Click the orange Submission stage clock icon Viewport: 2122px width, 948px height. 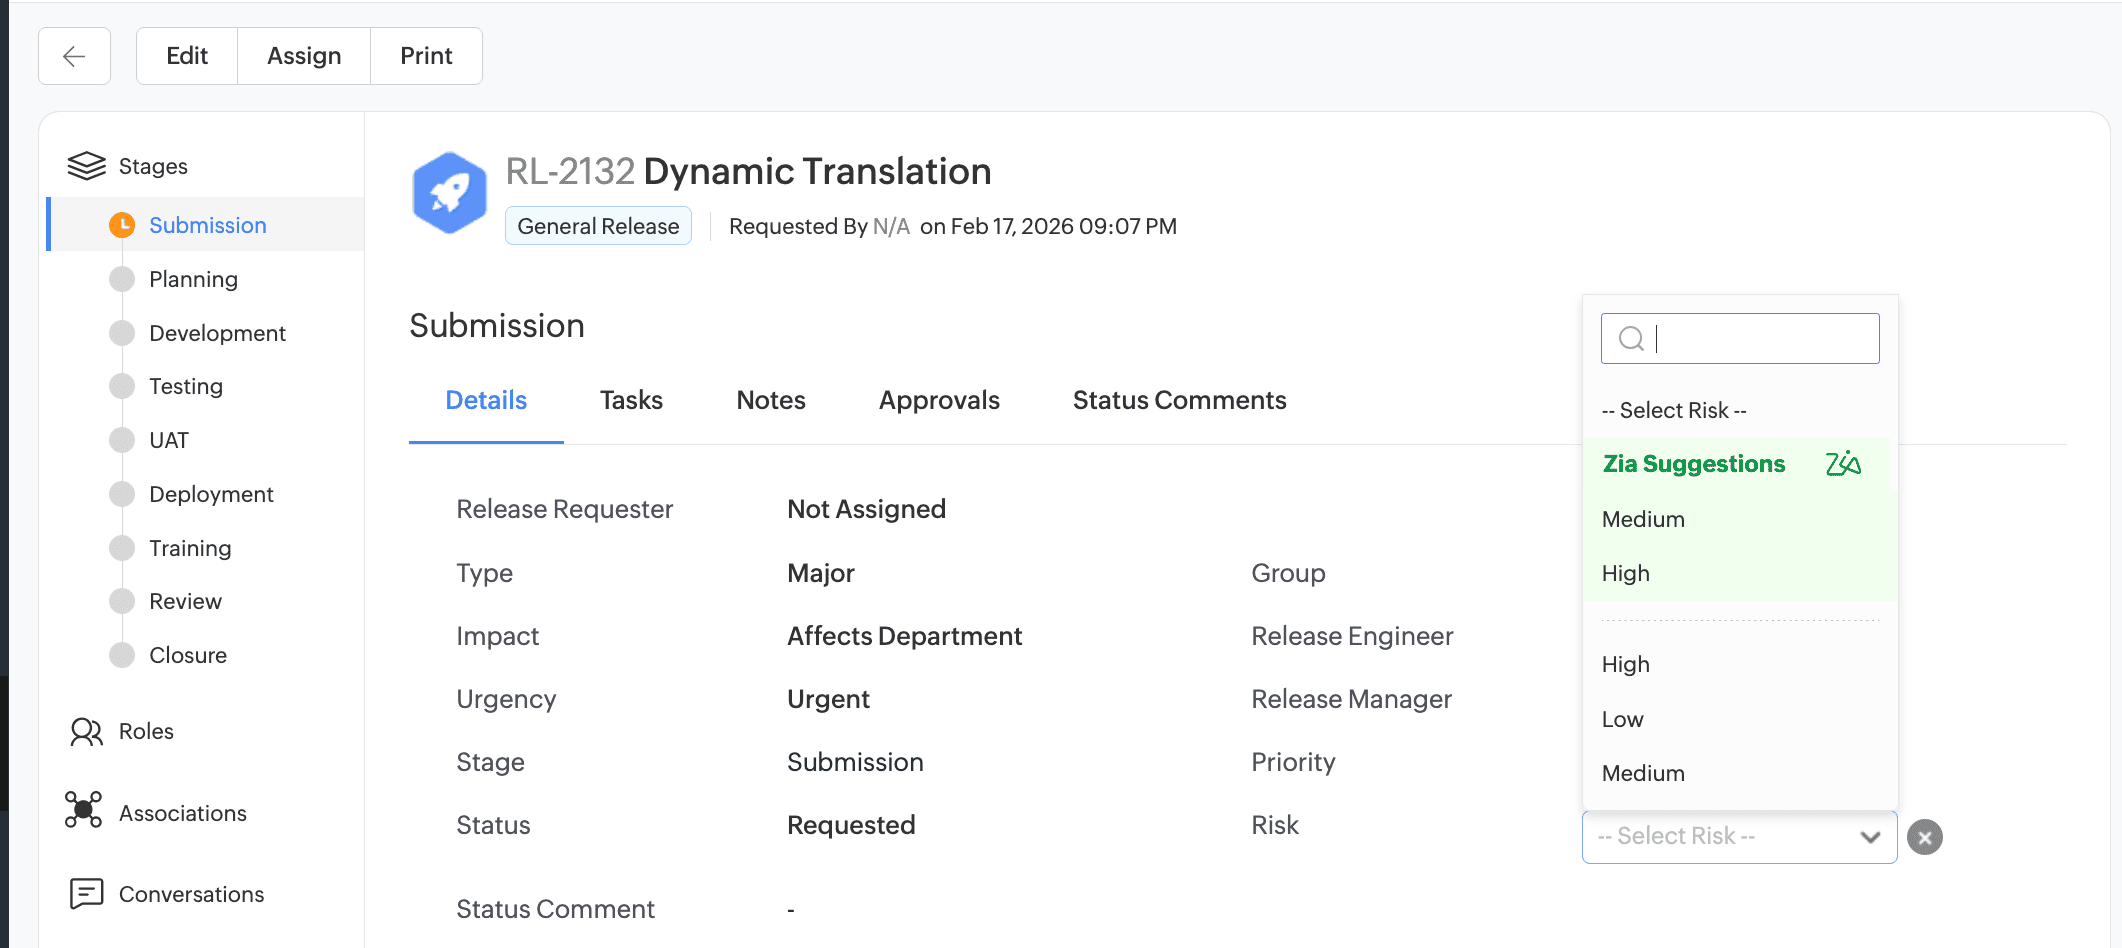click(x=122, y=225)
